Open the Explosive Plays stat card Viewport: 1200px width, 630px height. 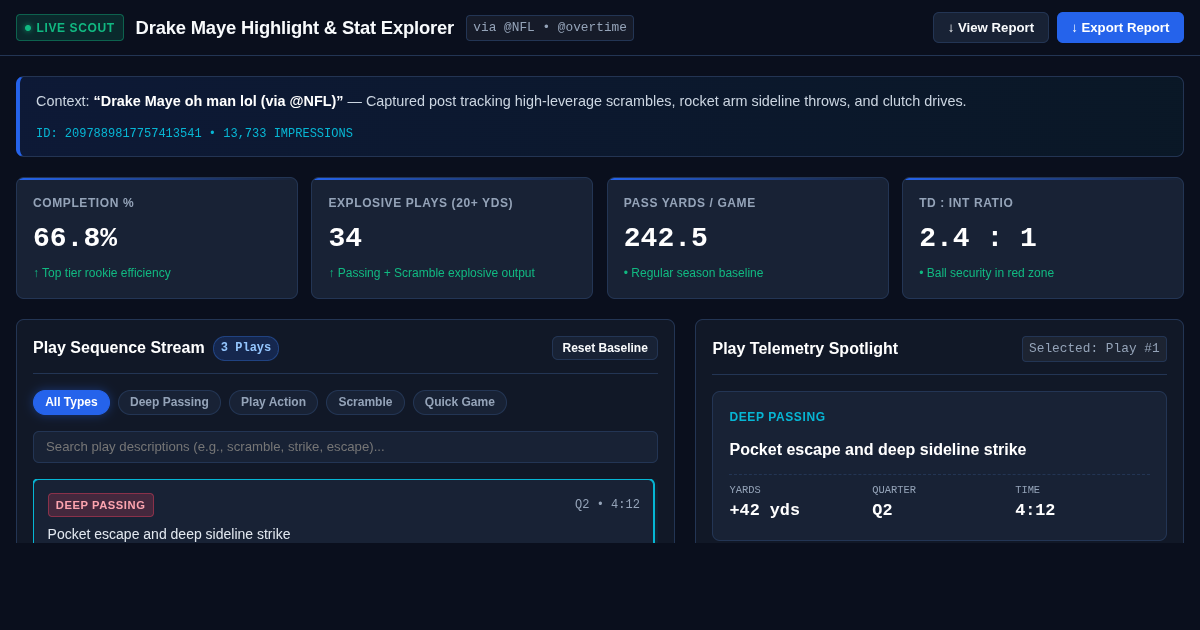point(452,238)
